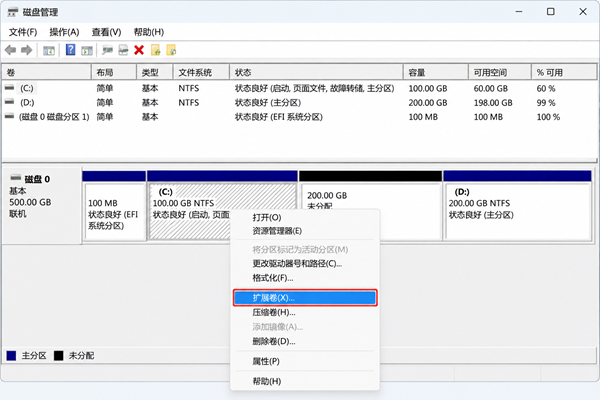Click the drive icon beside (C:) in volume list
Screen dimensions: 600x400
click(9, 88)
